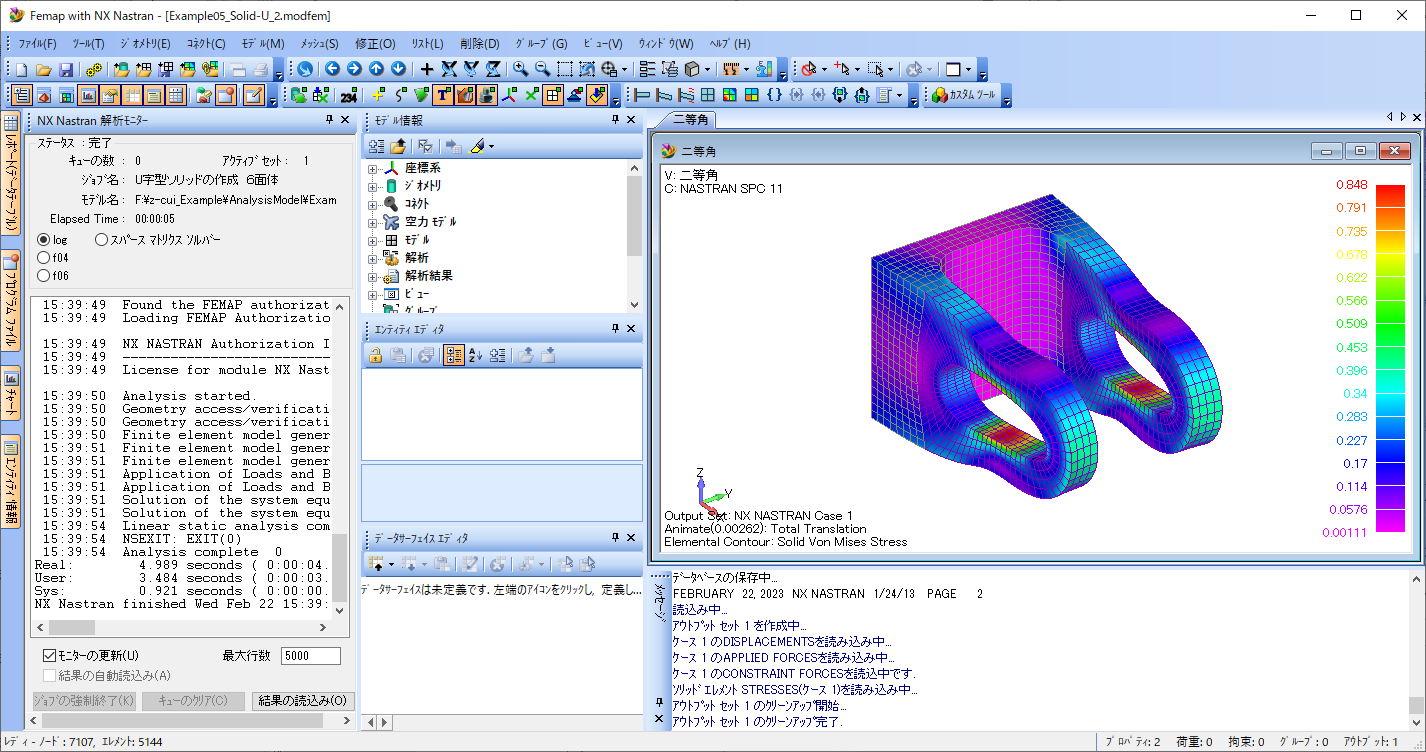Select the deselect-all cursor tool
This screenshot has width=1426, height=752.
(810, 68)
